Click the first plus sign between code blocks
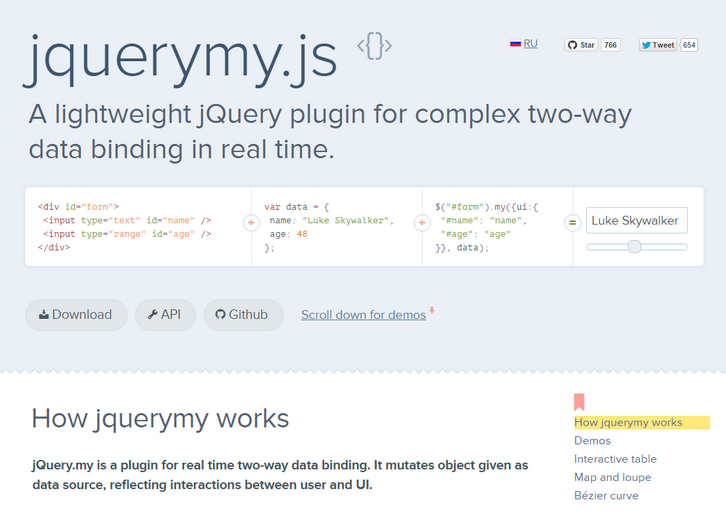This screenshot has width=726, height=513. (251, 222)
